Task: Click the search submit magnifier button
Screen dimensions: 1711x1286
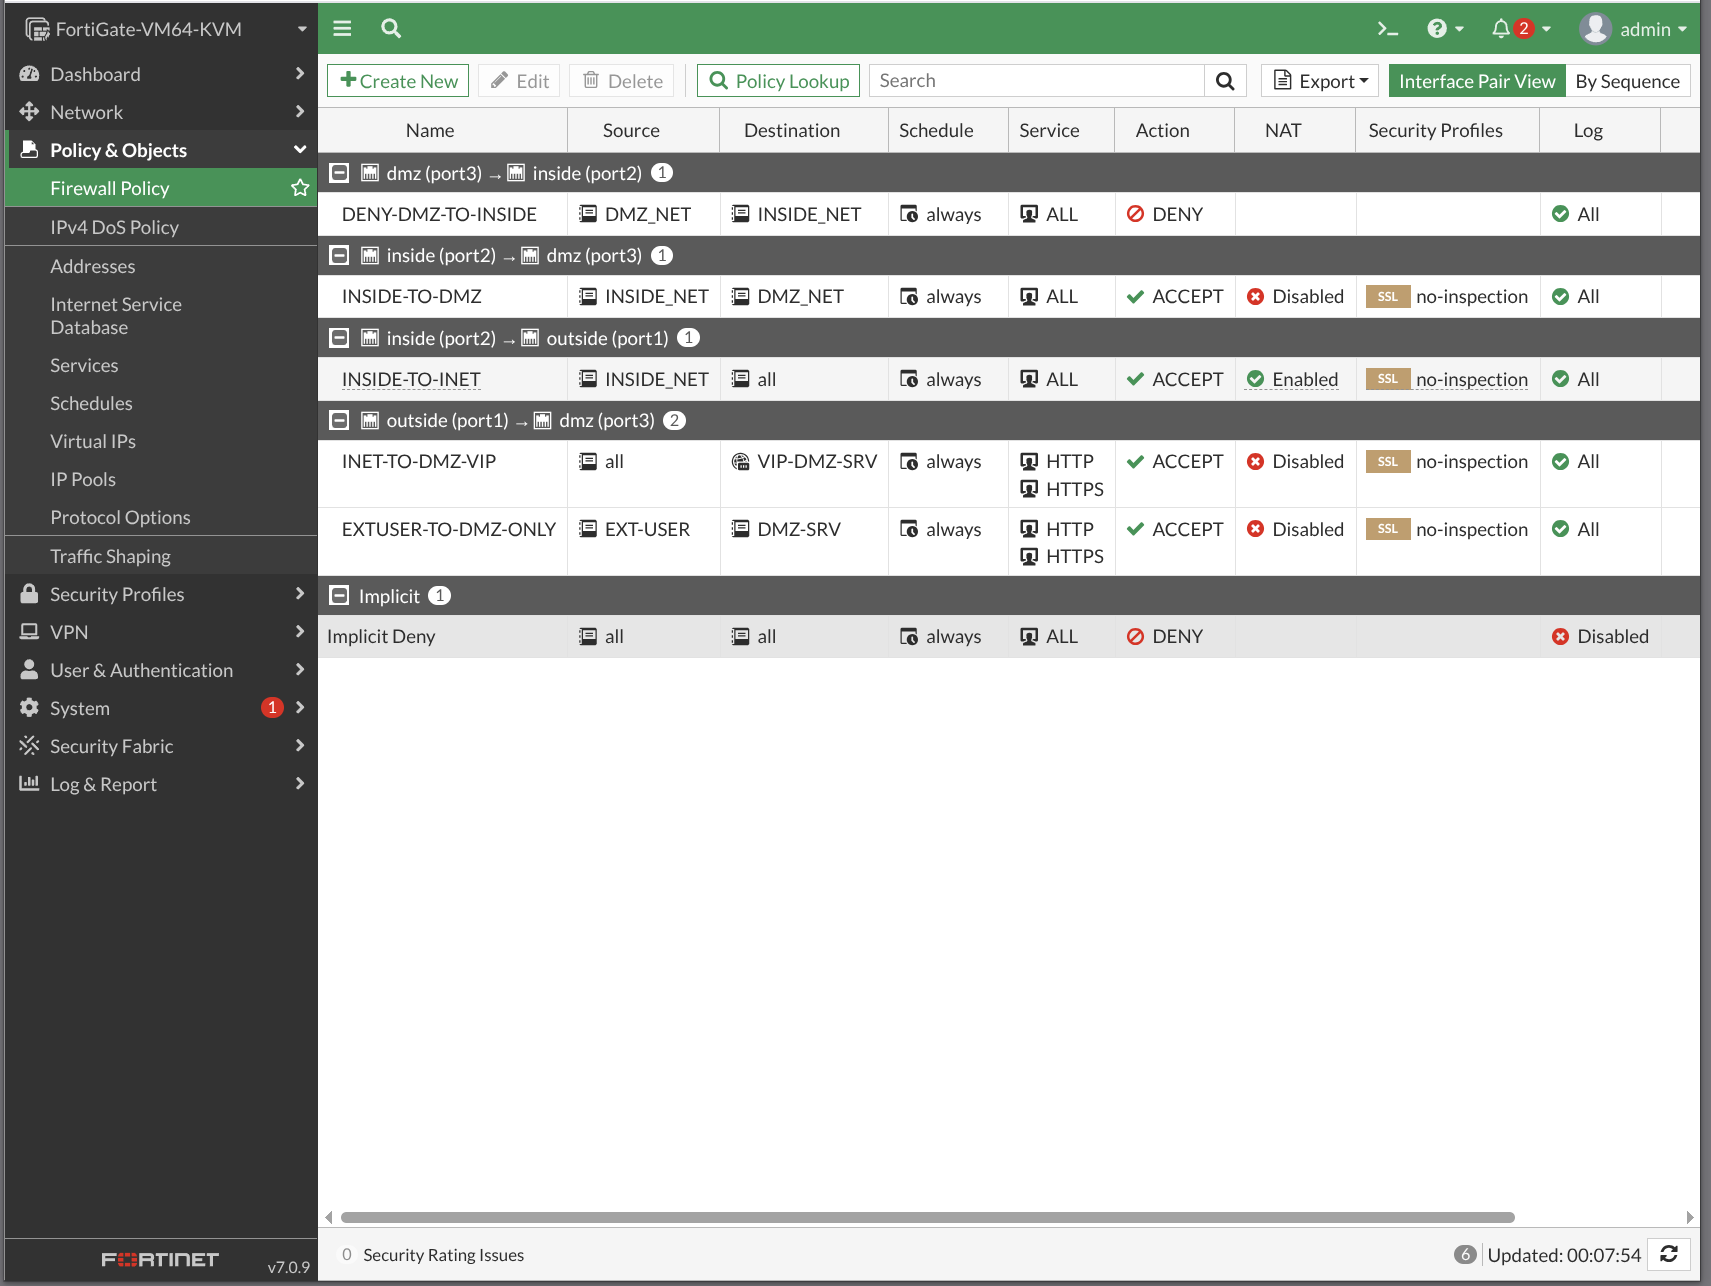Action: click(x=1225, y=81)
